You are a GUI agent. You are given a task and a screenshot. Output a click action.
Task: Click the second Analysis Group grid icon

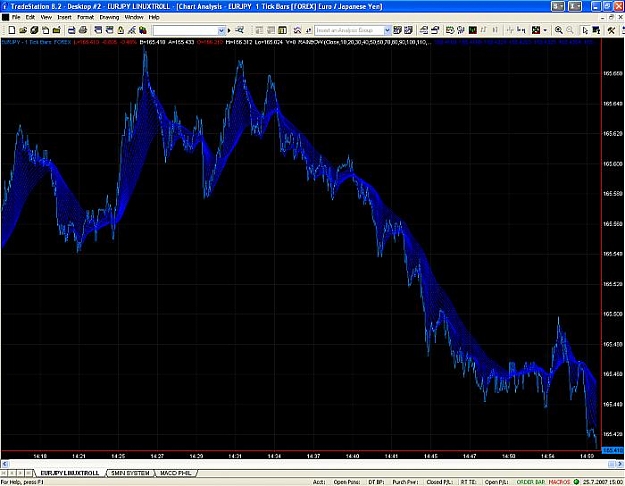(x=408, y=30)
